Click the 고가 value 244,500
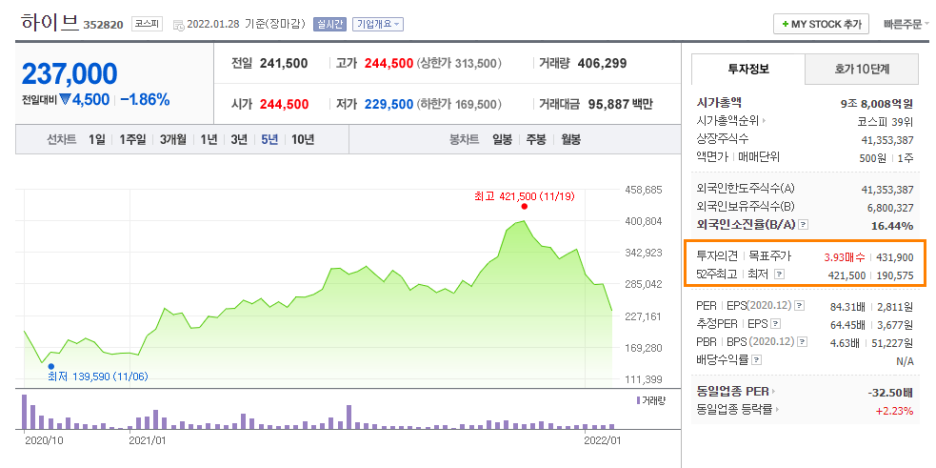 click(389, 63)
